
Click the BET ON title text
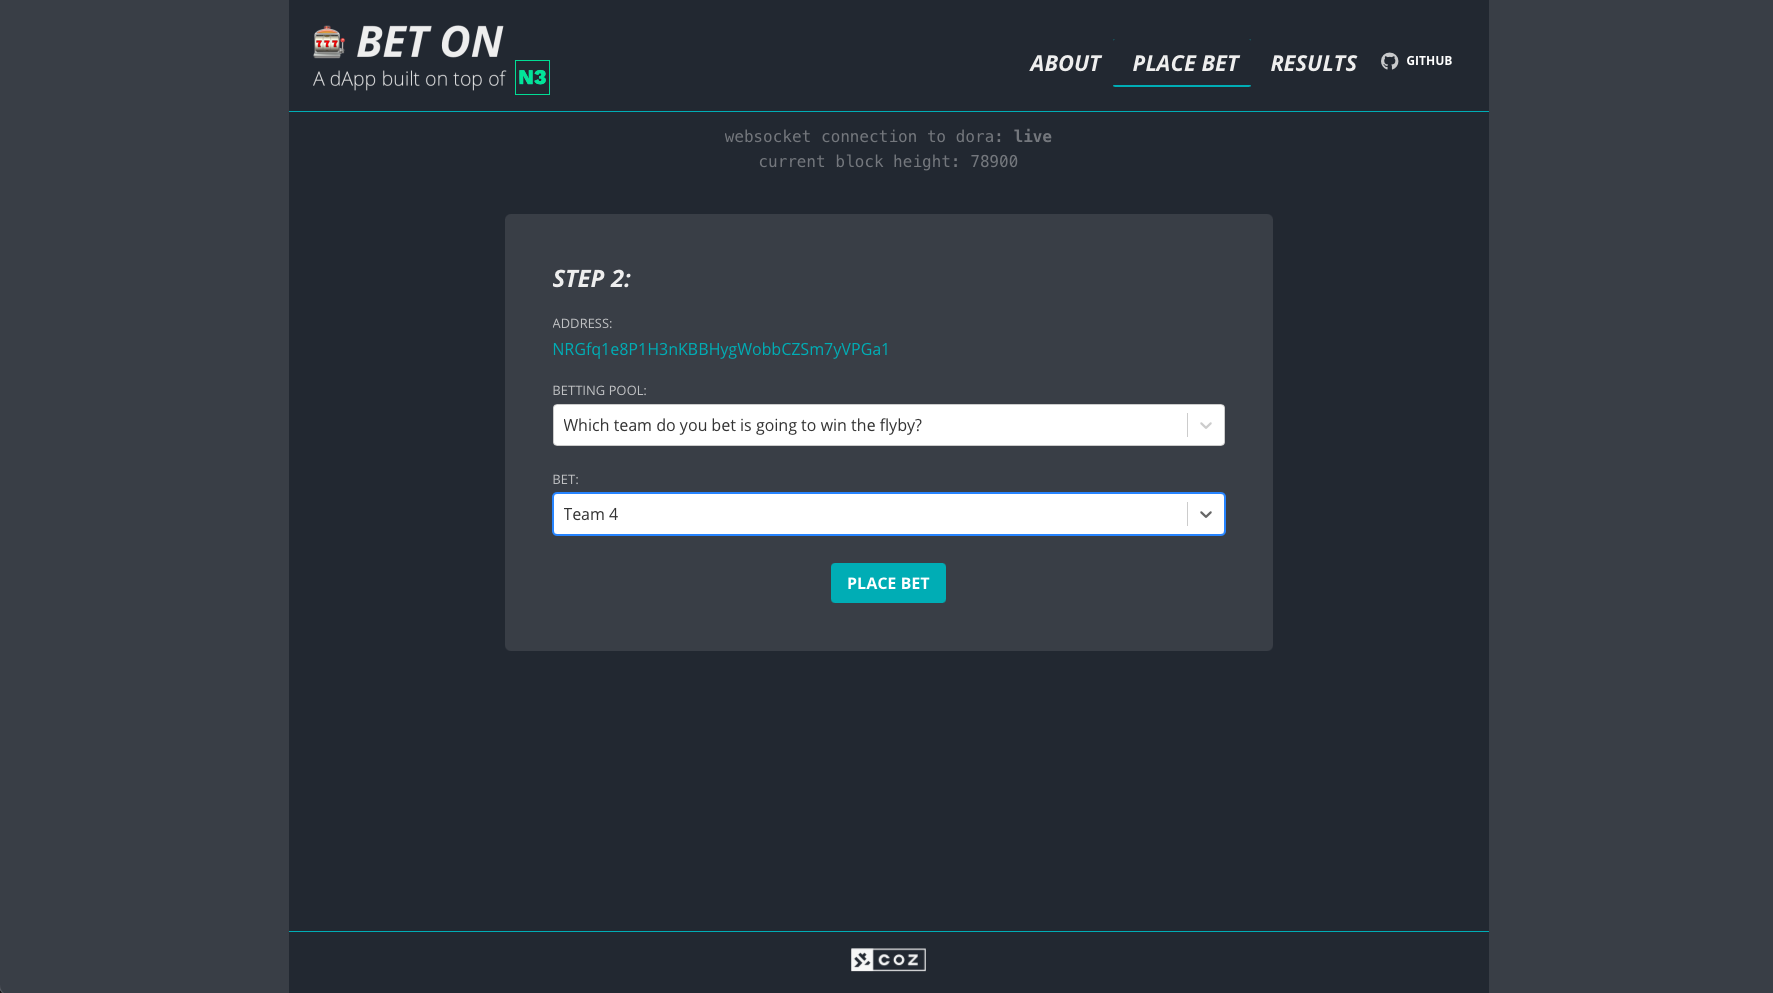429,42
